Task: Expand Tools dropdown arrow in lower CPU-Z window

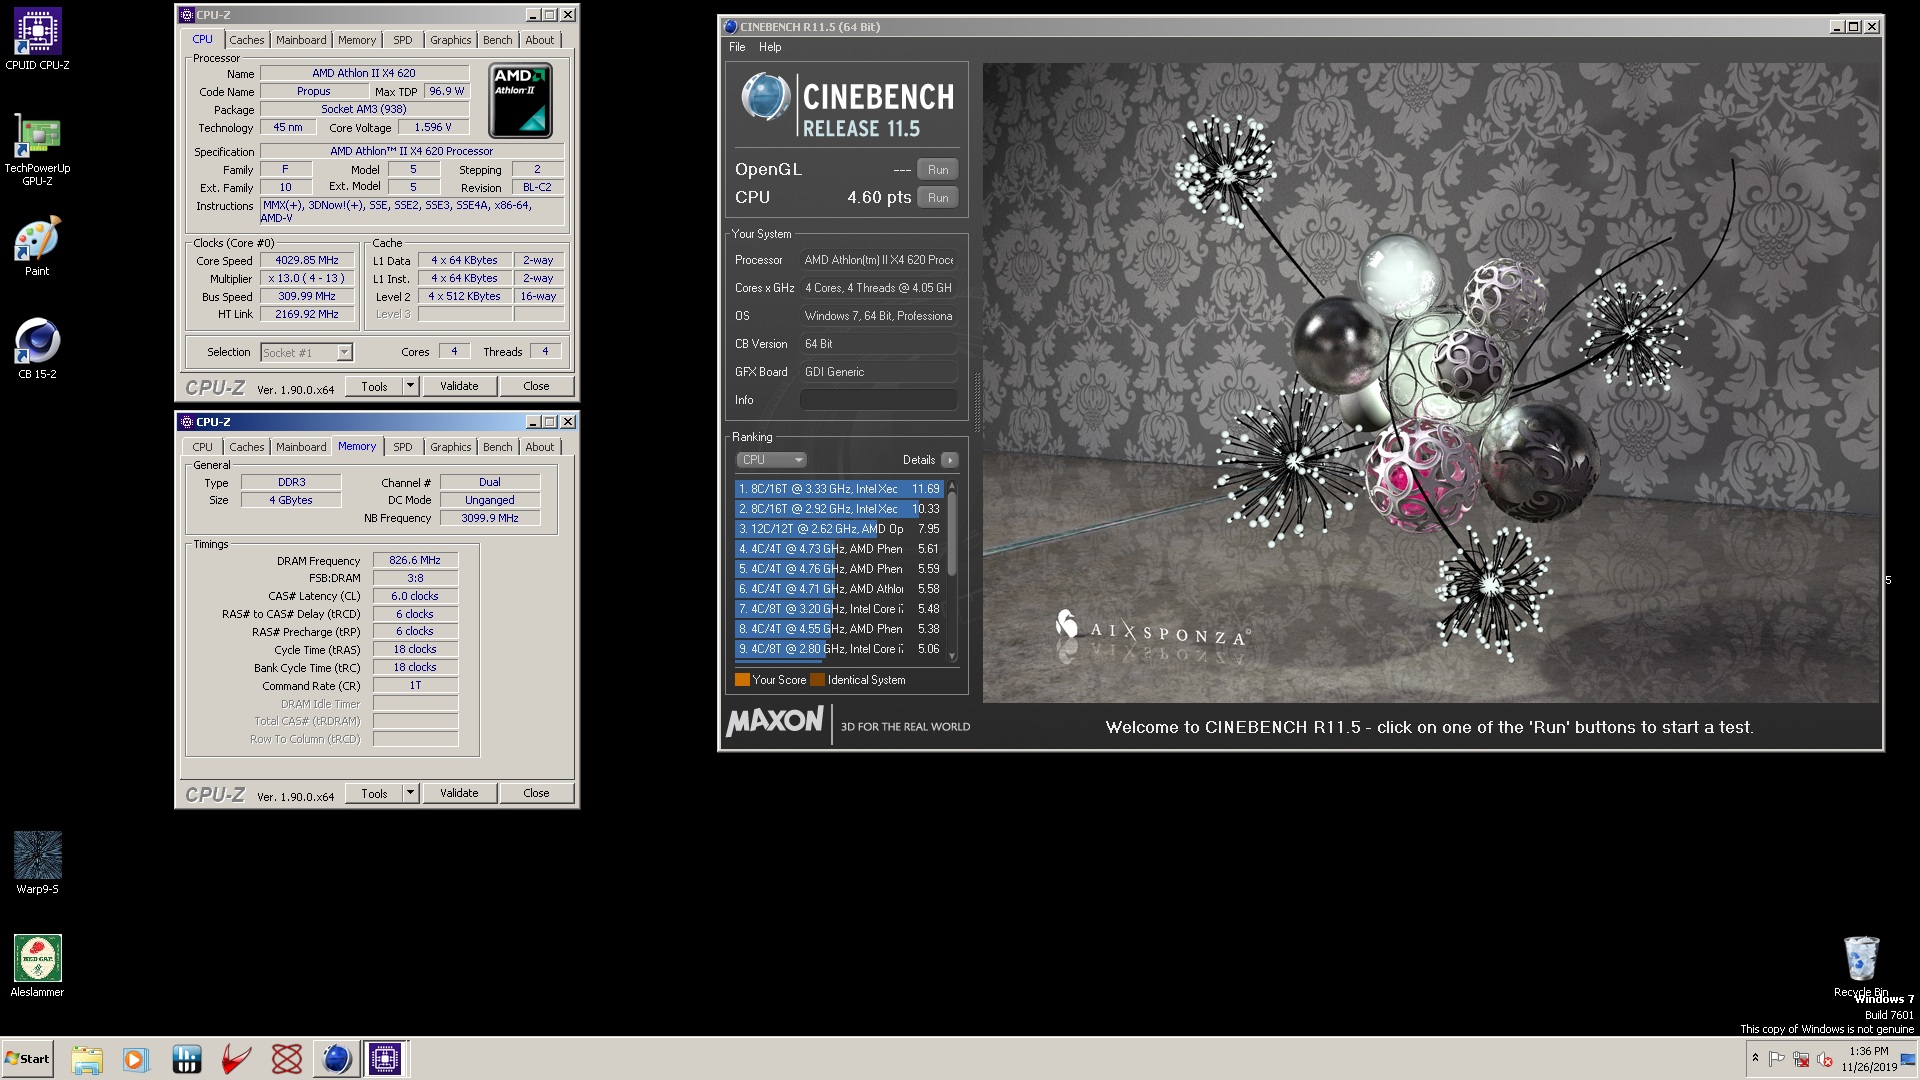Action: tap(410, 793)
